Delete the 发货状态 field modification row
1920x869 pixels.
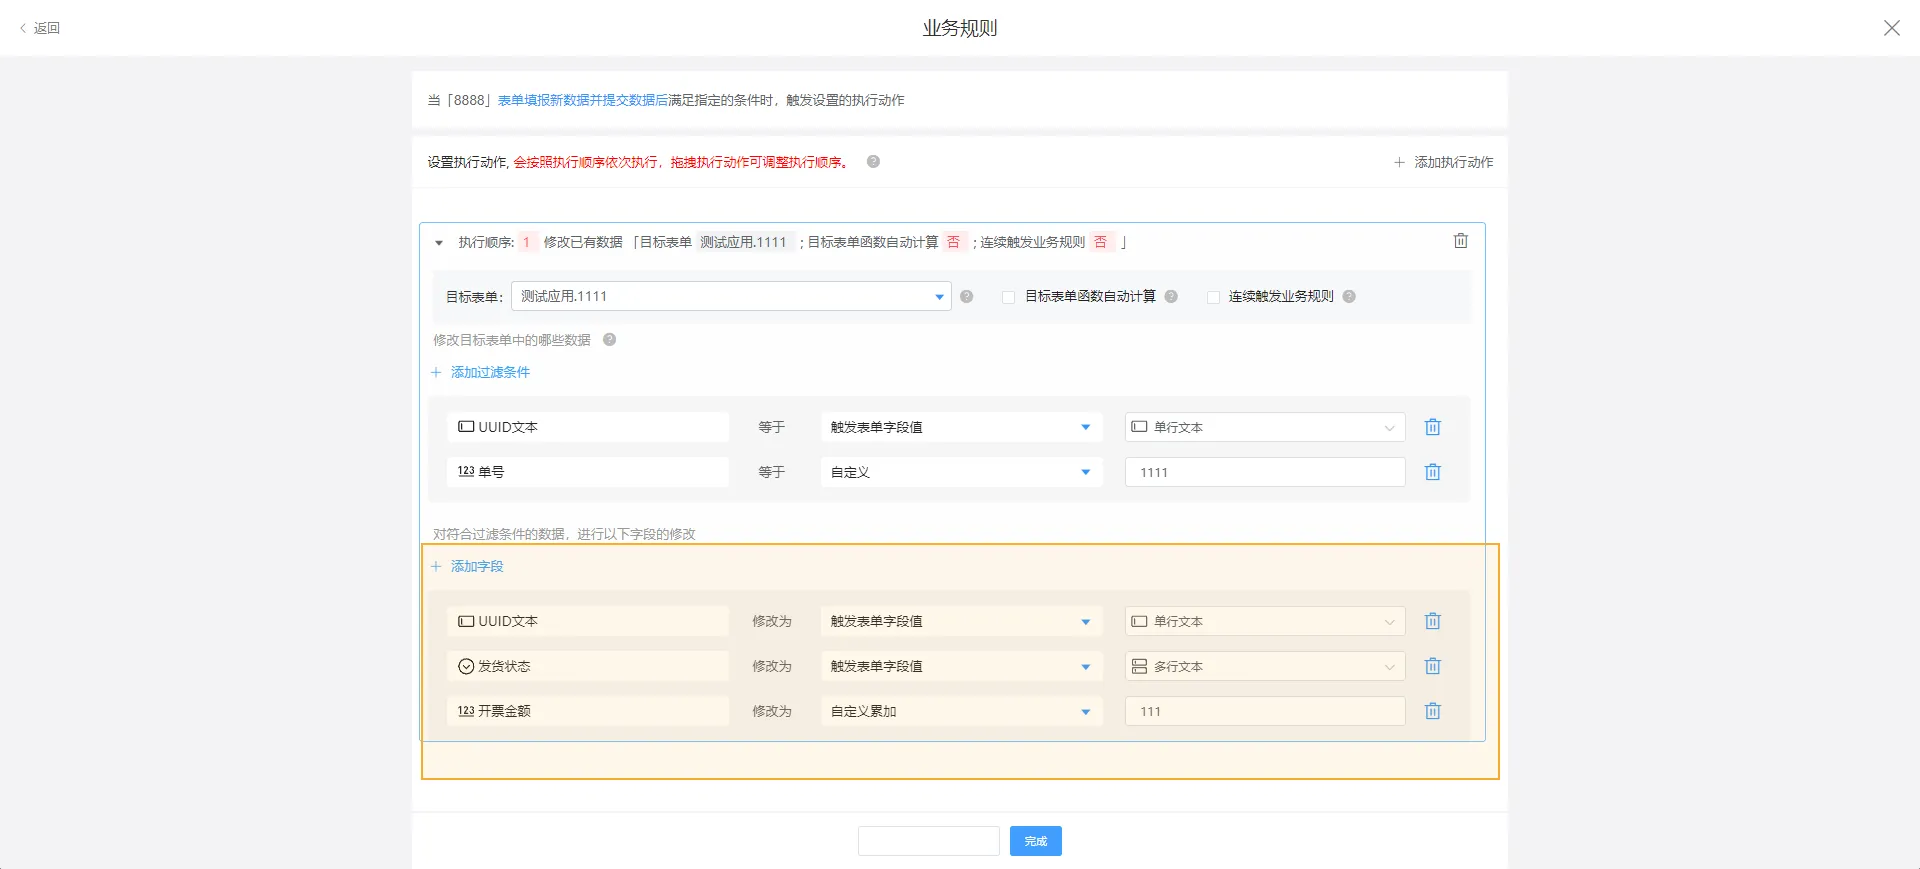(1432, 666)
